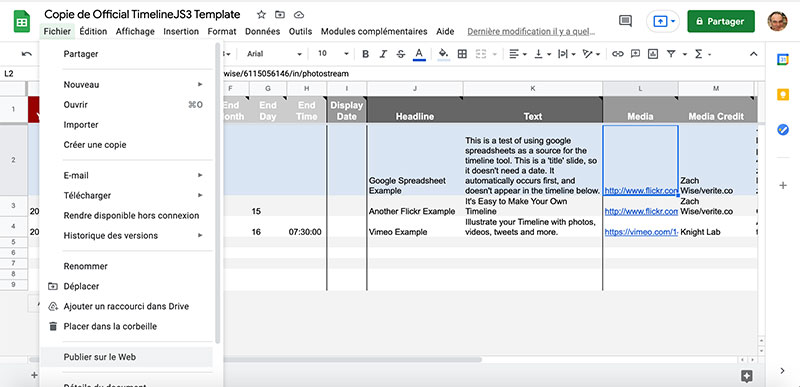
Task: Click the merge cells icon
Action: point(481,54)
